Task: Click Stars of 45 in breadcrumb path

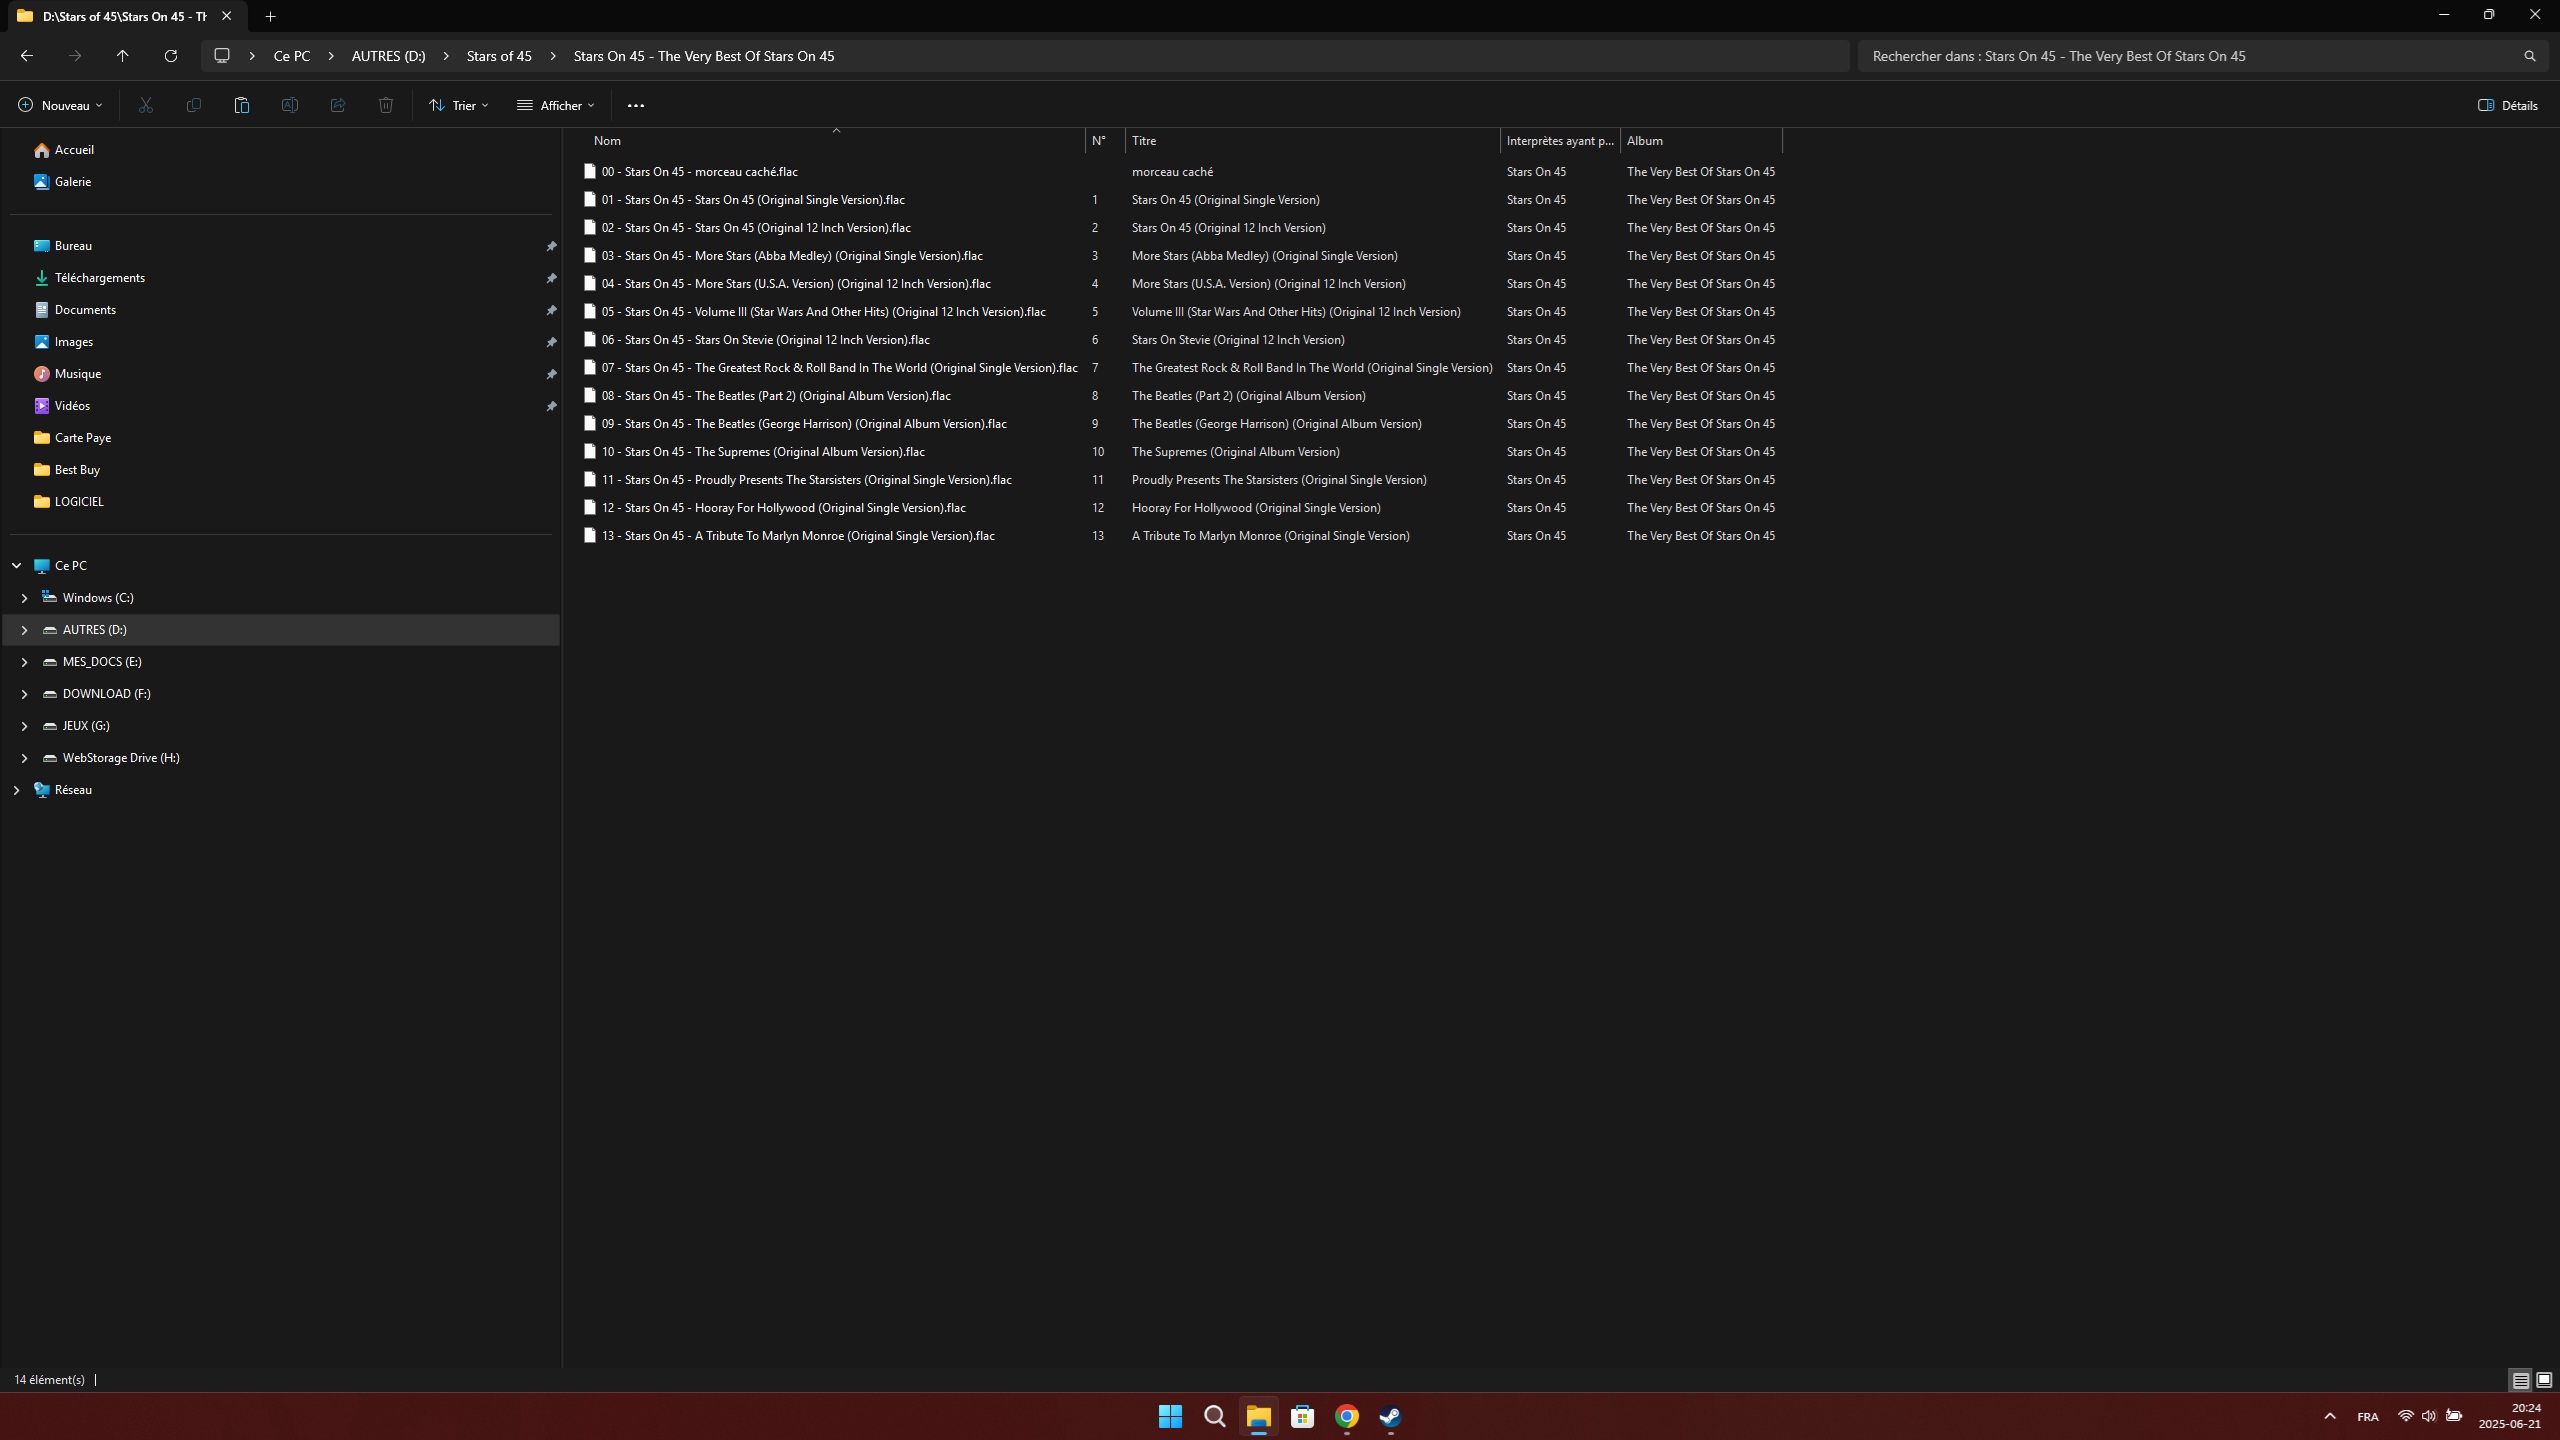Action: coord(499,56)
